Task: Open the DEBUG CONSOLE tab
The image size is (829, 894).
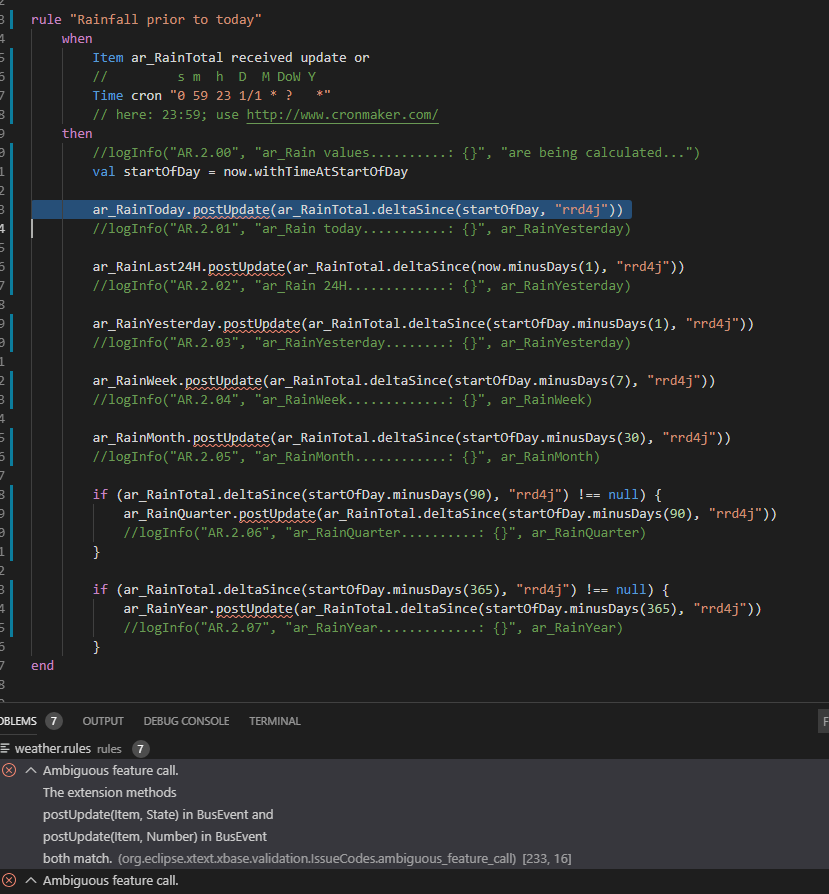Action: (186, 721)
